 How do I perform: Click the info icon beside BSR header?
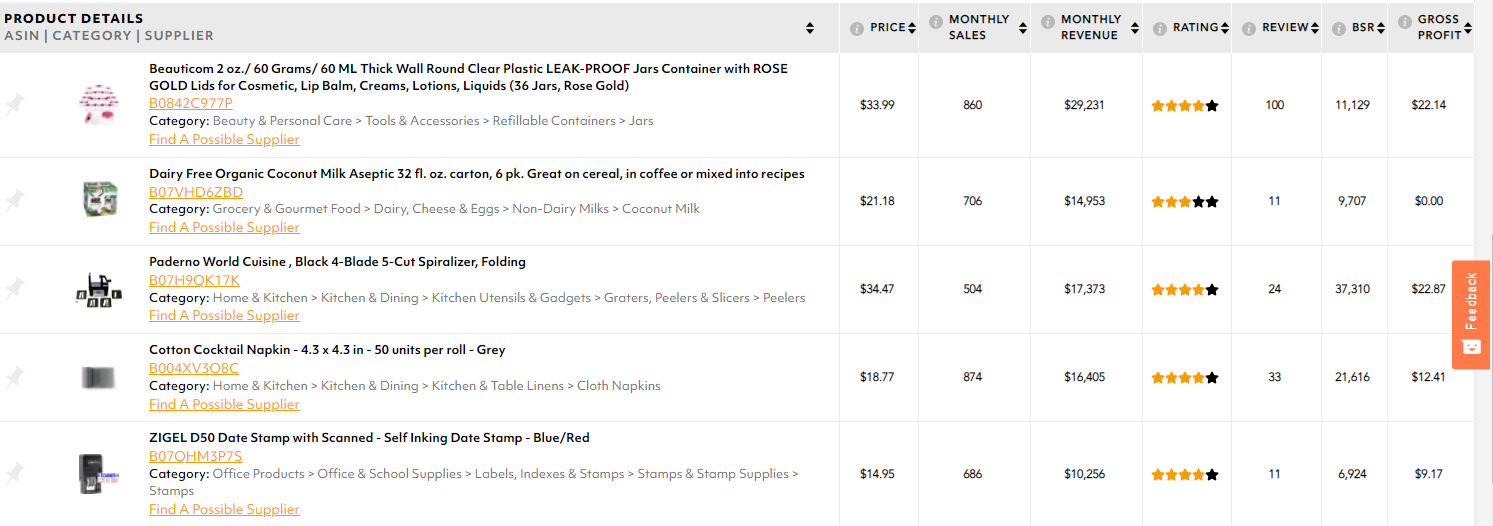pos(1339,28)
